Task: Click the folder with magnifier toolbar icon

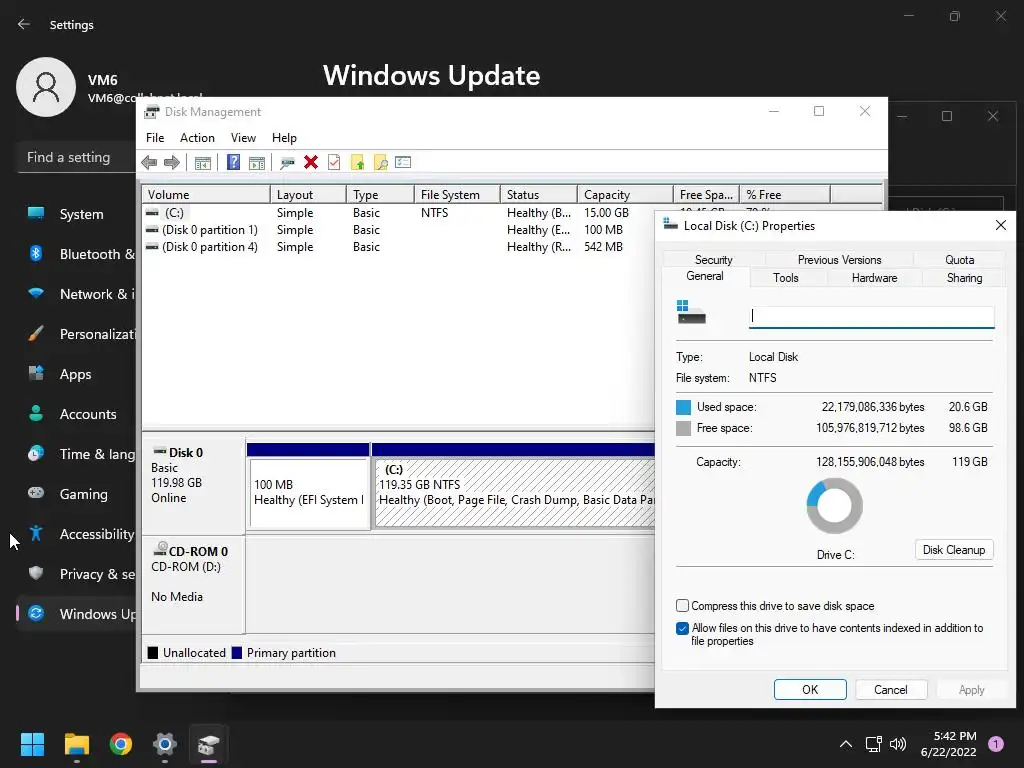Action: [381, 163]
